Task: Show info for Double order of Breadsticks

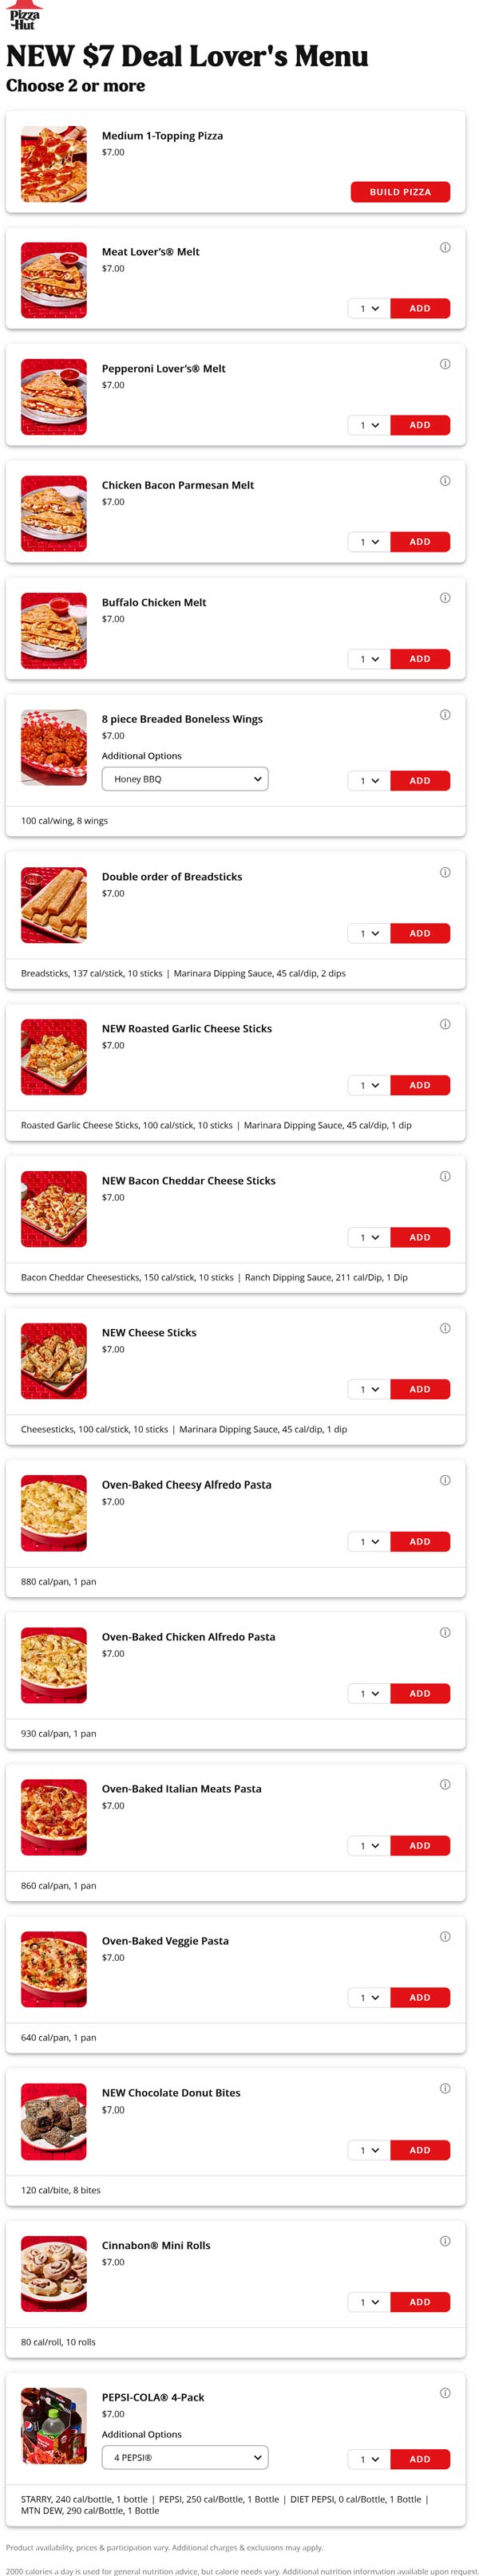Action: pyautogui.click(x=445, y=872)
